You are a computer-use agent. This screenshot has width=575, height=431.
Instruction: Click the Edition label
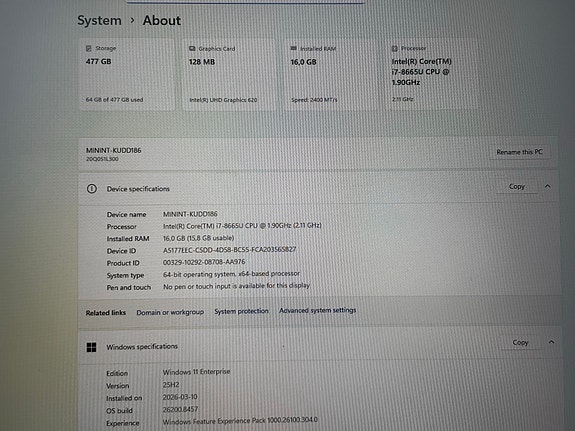(117, 373)
